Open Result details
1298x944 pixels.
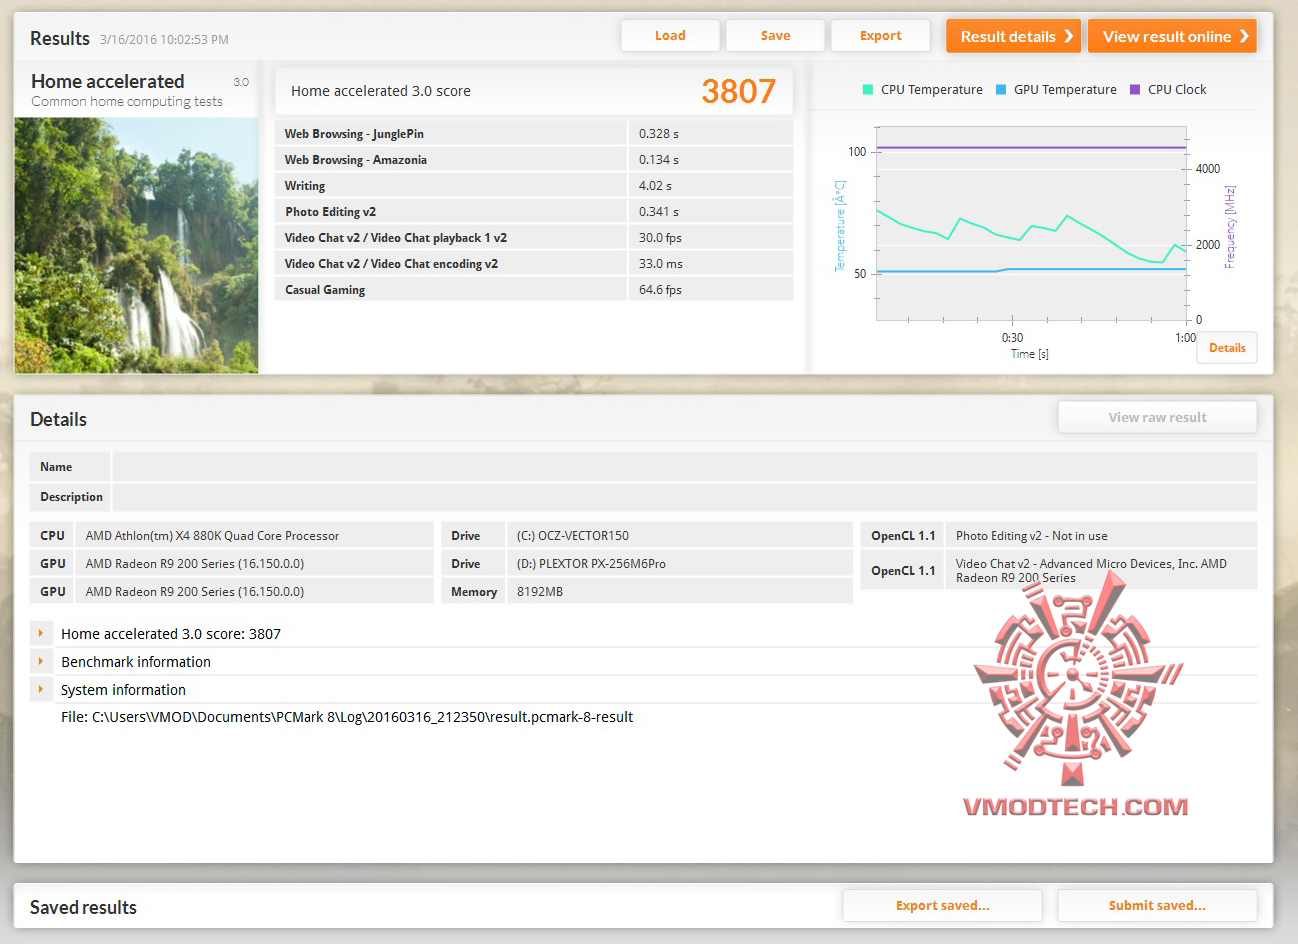1013,36
